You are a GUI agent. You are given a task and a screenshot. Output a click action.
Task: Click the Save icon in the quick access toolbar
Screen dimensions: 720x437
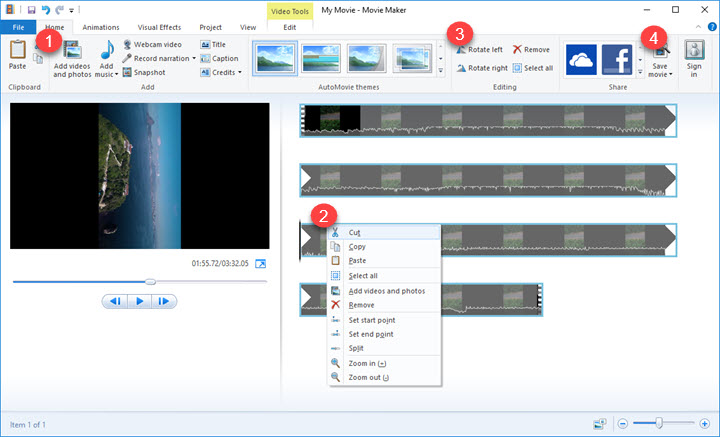coord(31,10)
